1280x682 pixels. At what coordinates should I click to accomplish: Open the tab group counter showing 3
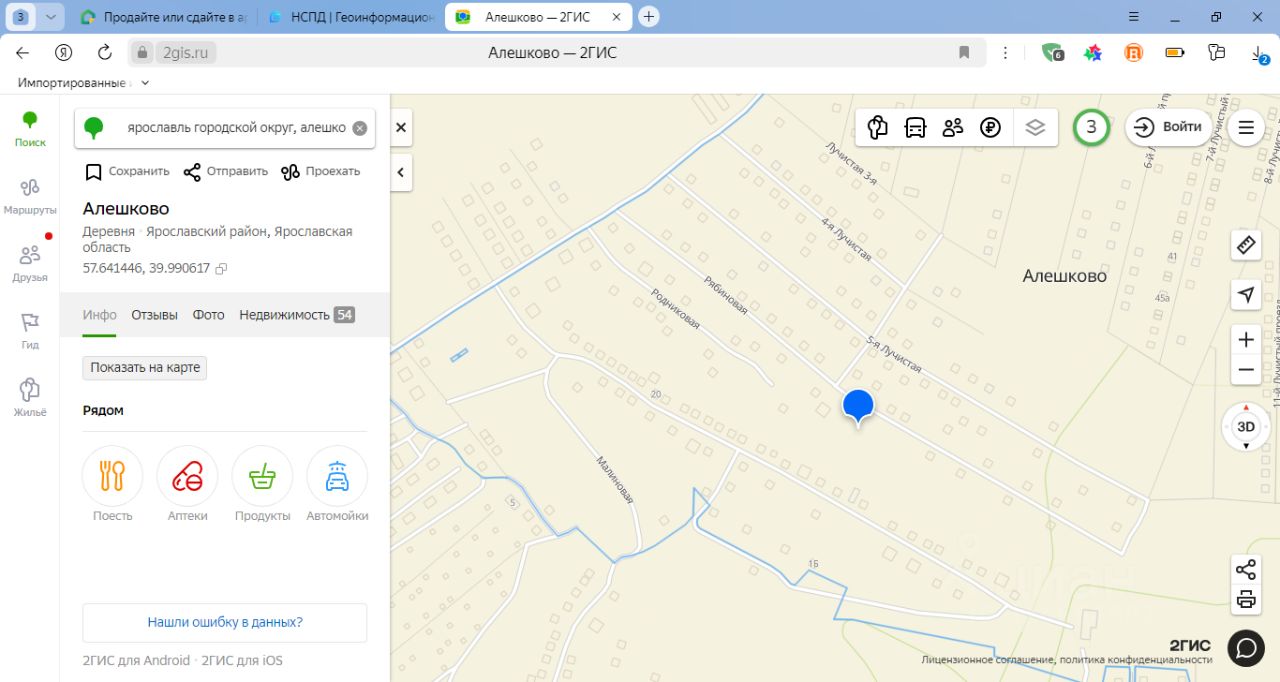21,17
